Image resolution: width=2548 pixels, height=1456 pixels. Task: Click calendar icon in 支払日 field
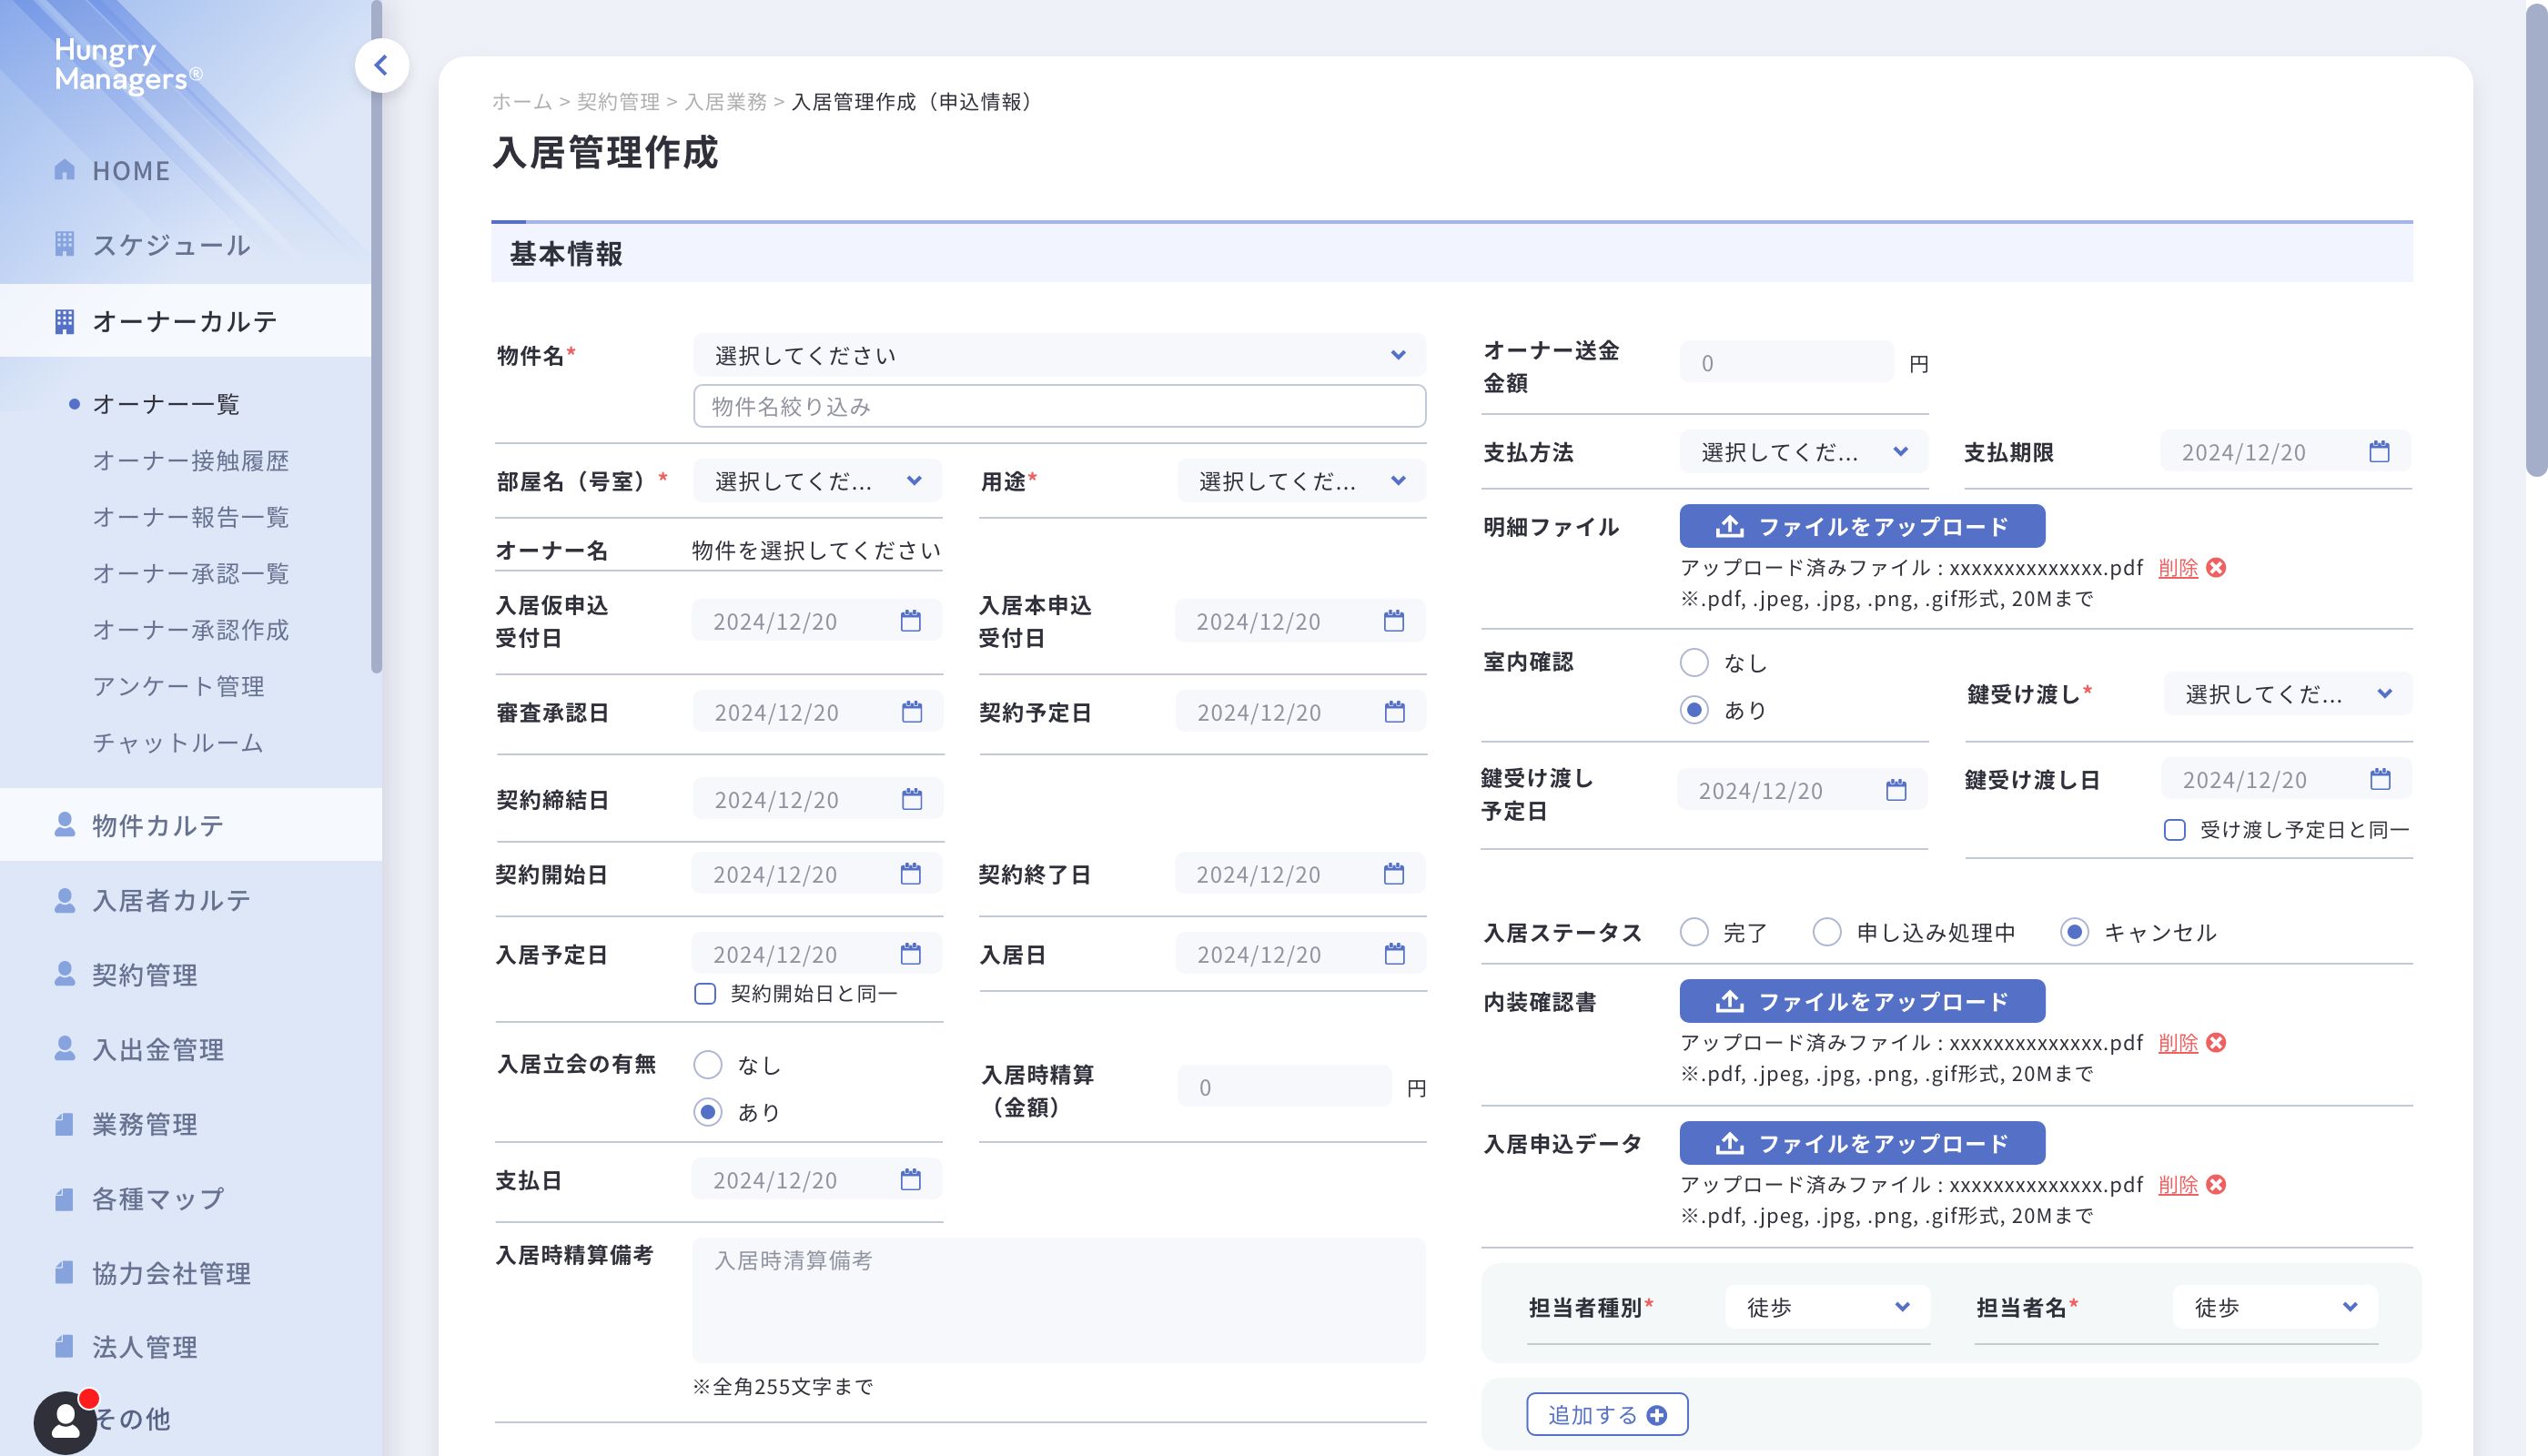coord(910,1180)
